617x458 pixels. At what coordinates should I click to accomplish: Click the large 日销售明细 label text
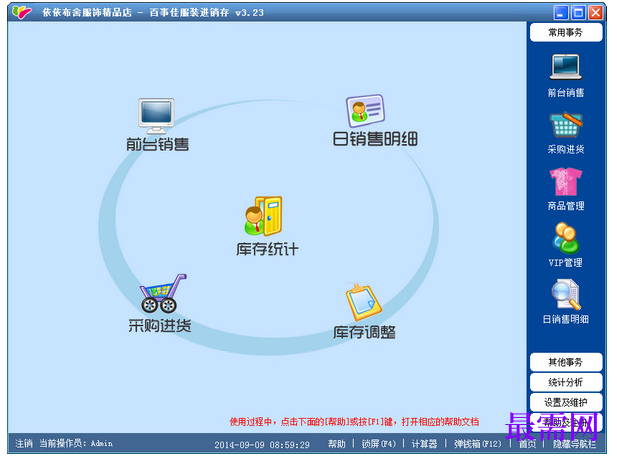[375, 139]
